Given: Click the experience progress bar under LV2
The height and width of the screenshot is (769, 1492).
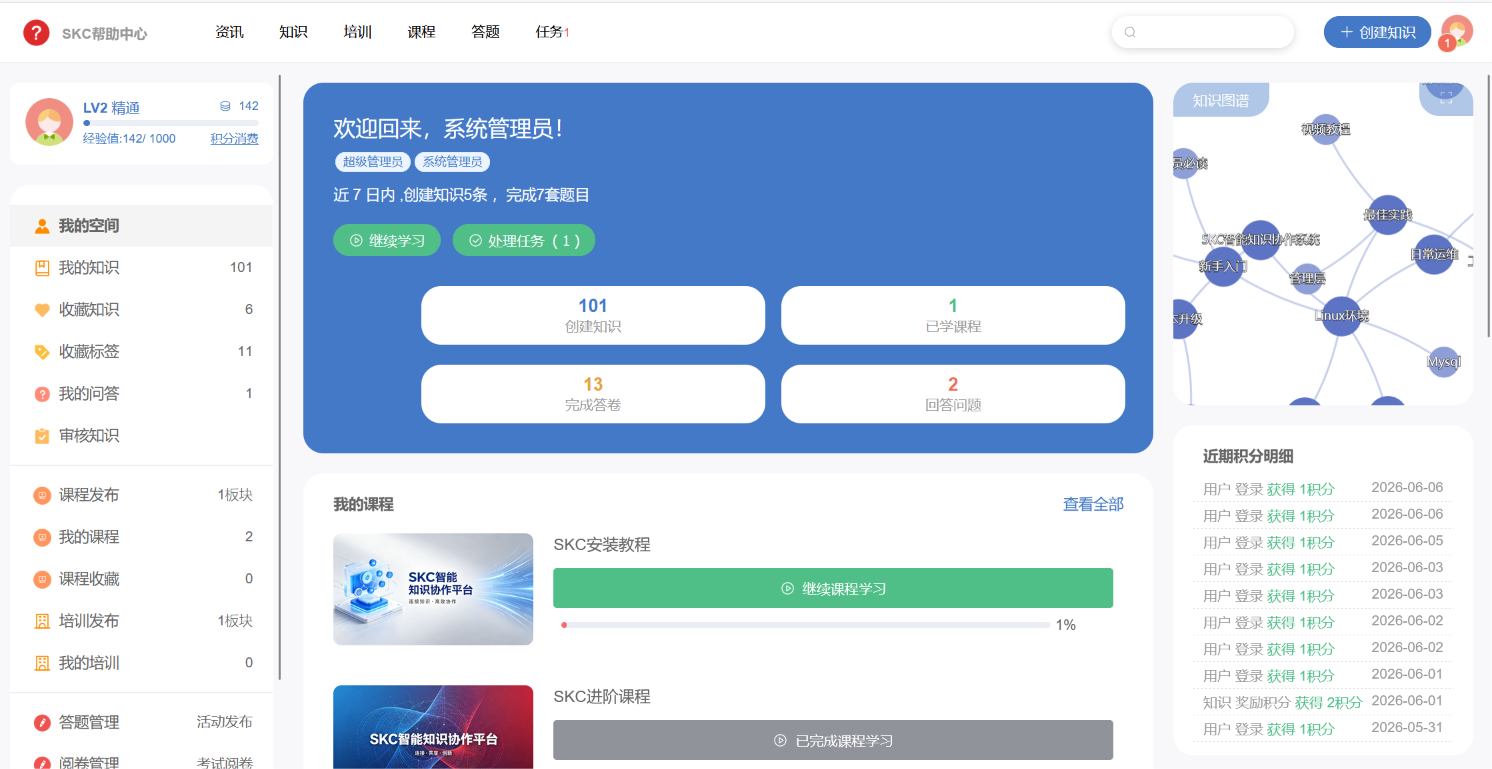Looking at the screenshot, I should [x=170, y=123].
